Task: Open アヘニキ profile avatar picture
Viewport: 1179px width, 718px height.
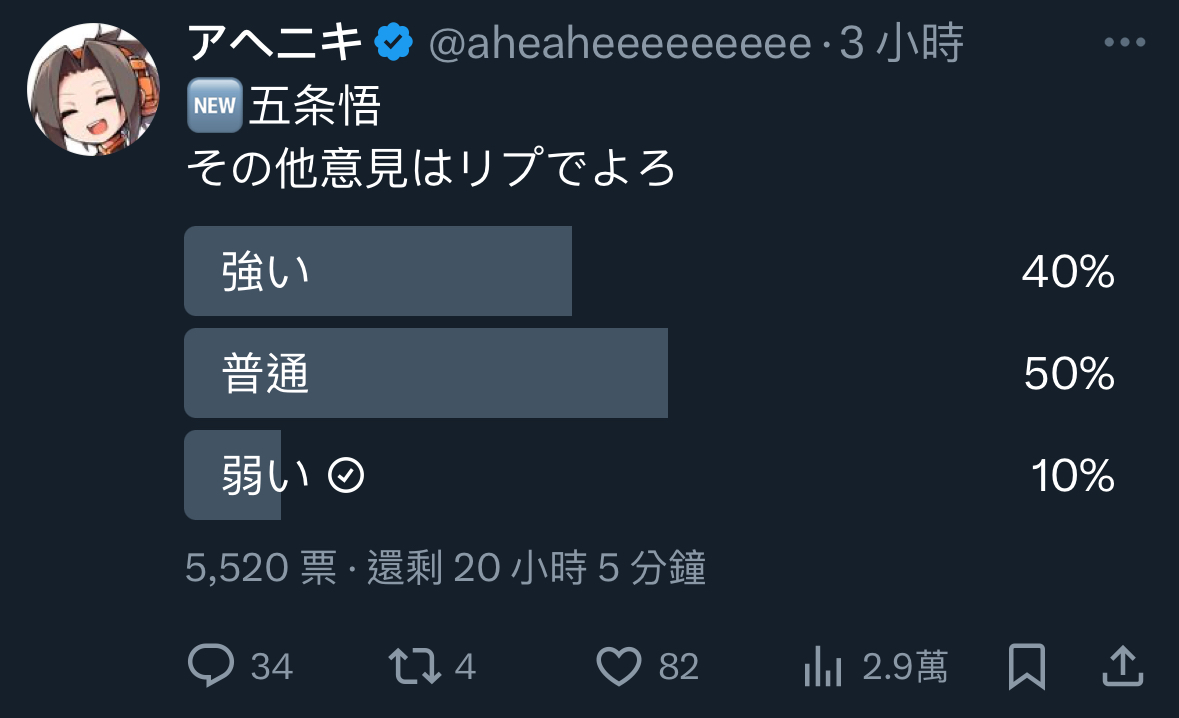Action: (x=93, y=89)
